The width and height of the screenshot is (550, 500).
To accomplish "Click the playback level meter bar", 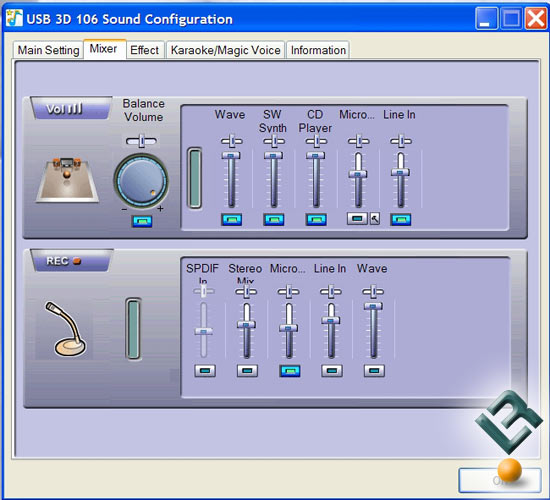I will point(195,178).
